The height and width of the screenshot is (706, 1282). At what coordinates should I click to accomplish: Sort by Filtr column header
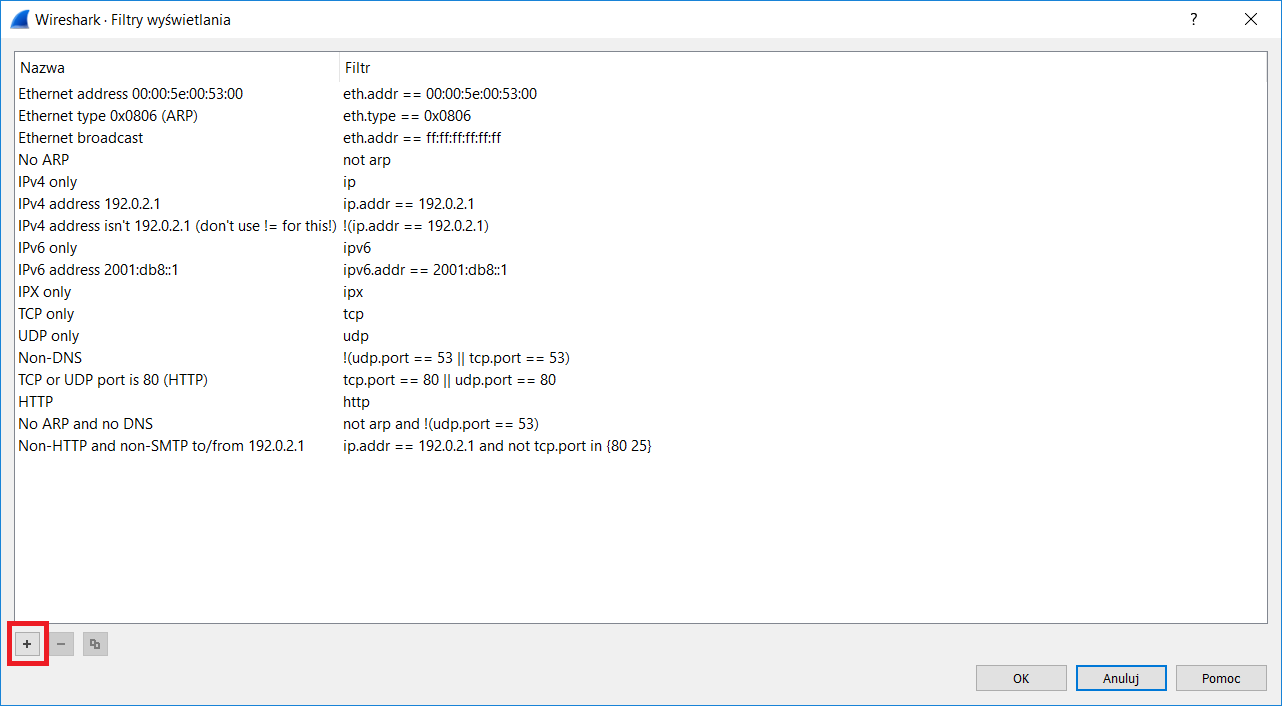(x=803, y=68)
